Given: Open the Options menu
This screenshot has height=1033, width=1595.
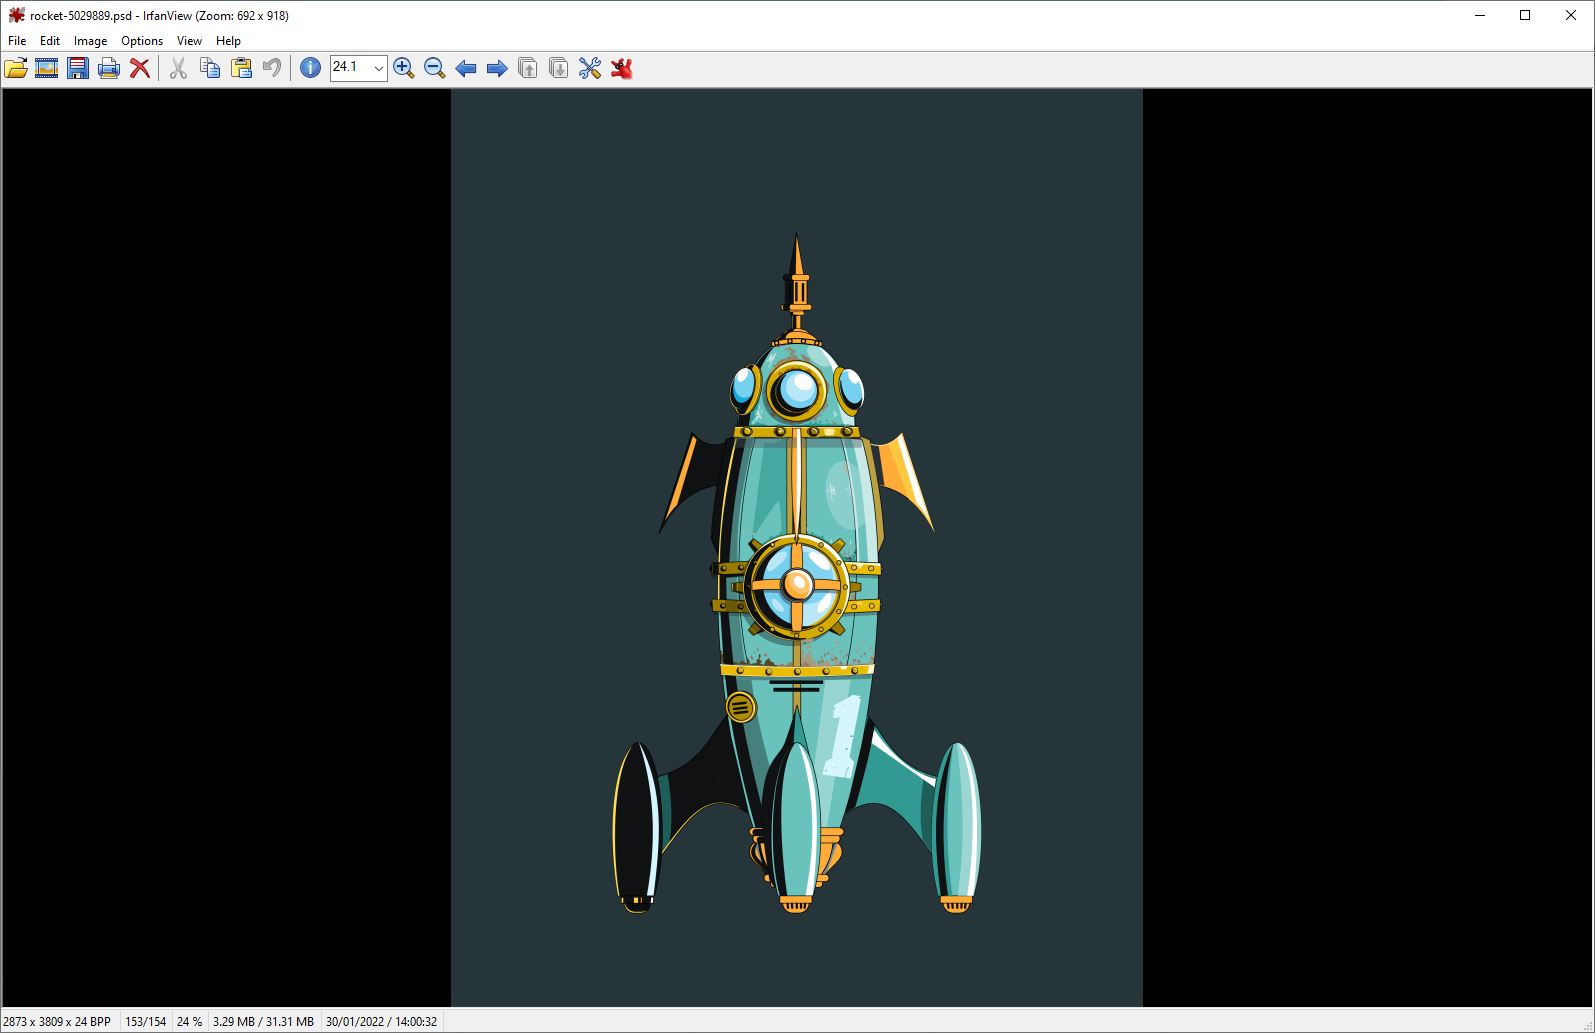Looking at the screenshot, I should pyautogui.click(x=142, y=41).
